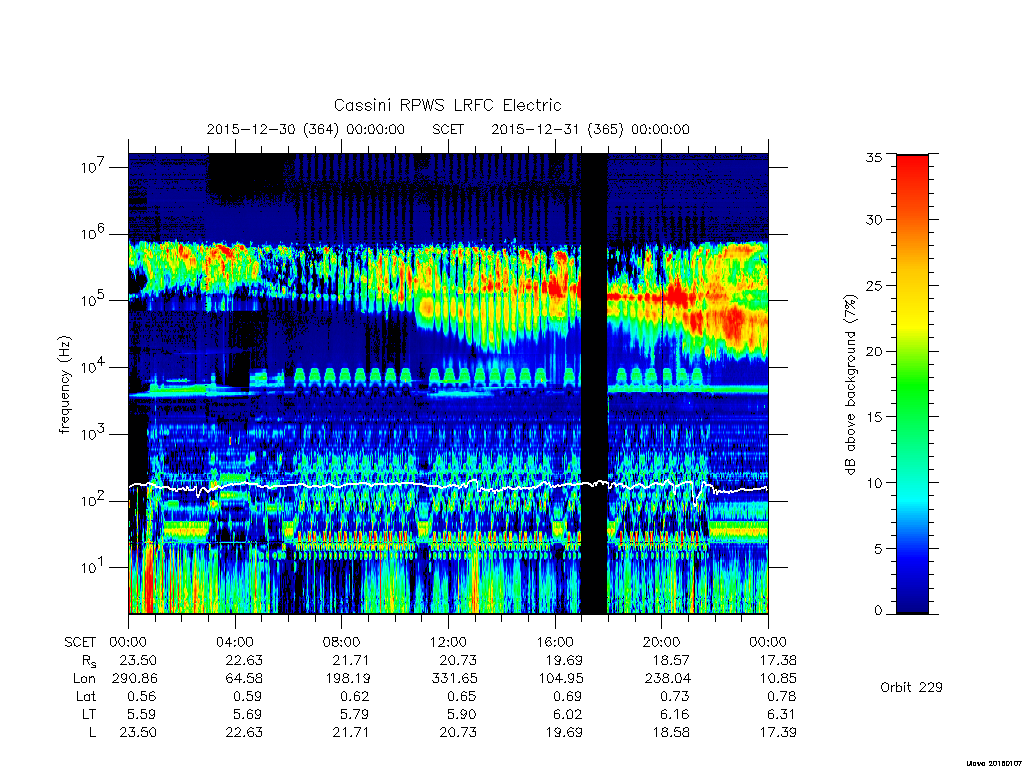Click the 10^5 frequency axis tick label
The image size is (1024, 768).
[93, 300]
